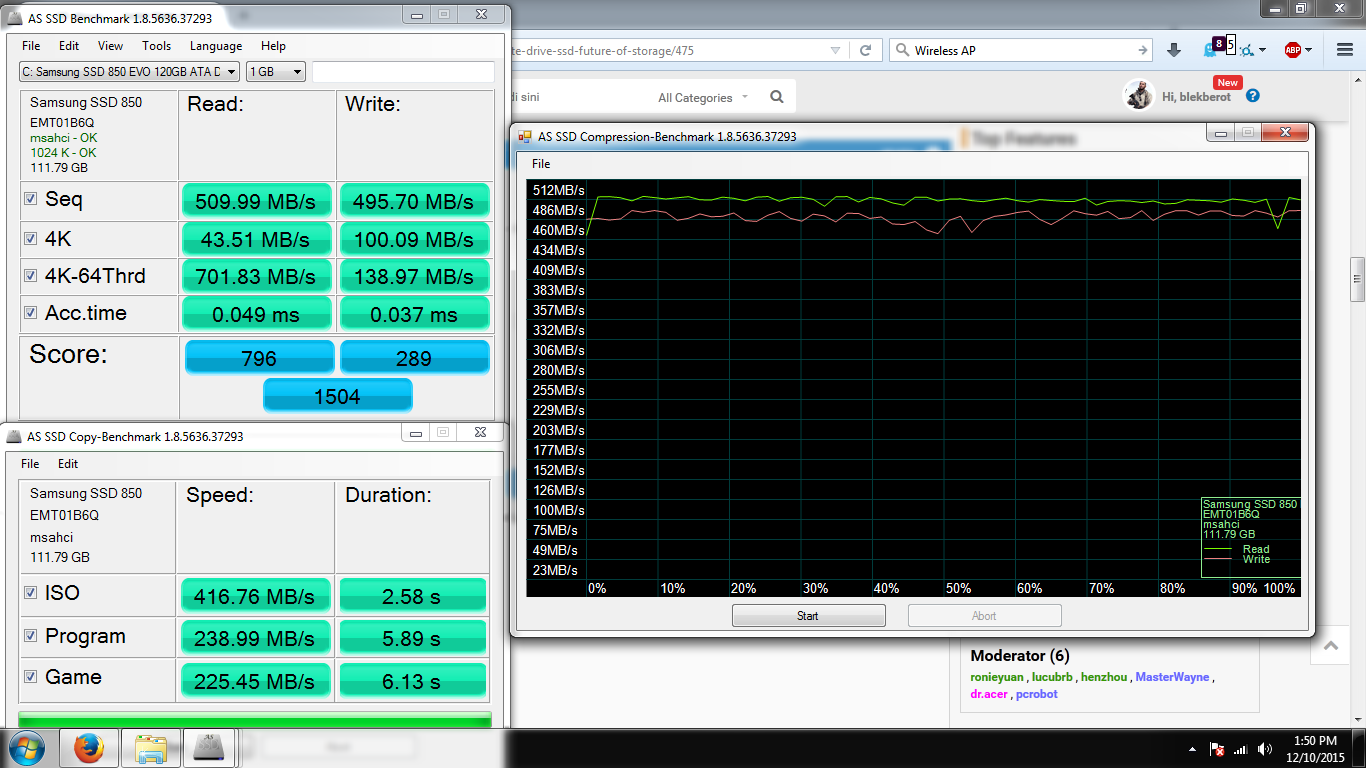This screenshot has width=1366, height=768.
Task: Click the AS SSD Copy-Benchmark title bar icon
Action: point(14,436)
